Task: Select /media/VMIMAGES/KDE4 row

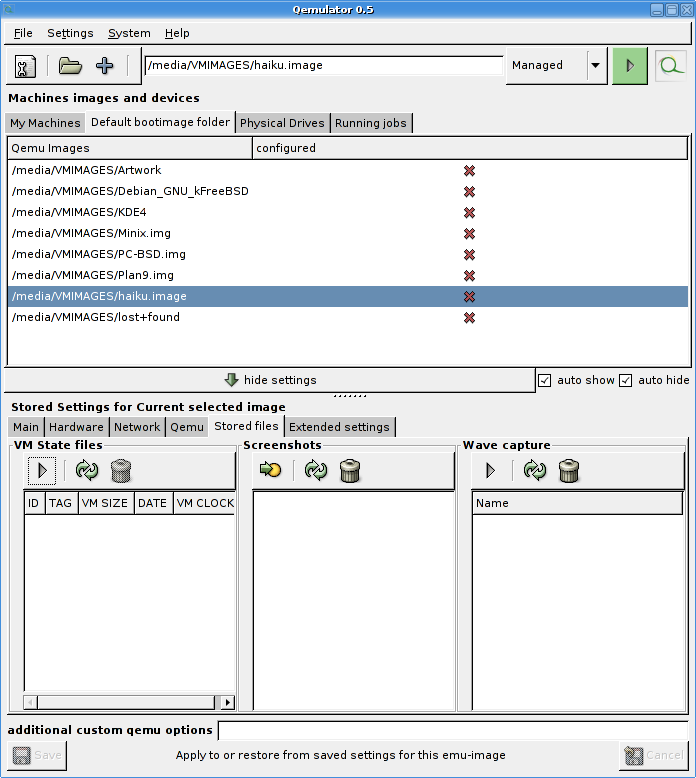Action: click(348, 212)
